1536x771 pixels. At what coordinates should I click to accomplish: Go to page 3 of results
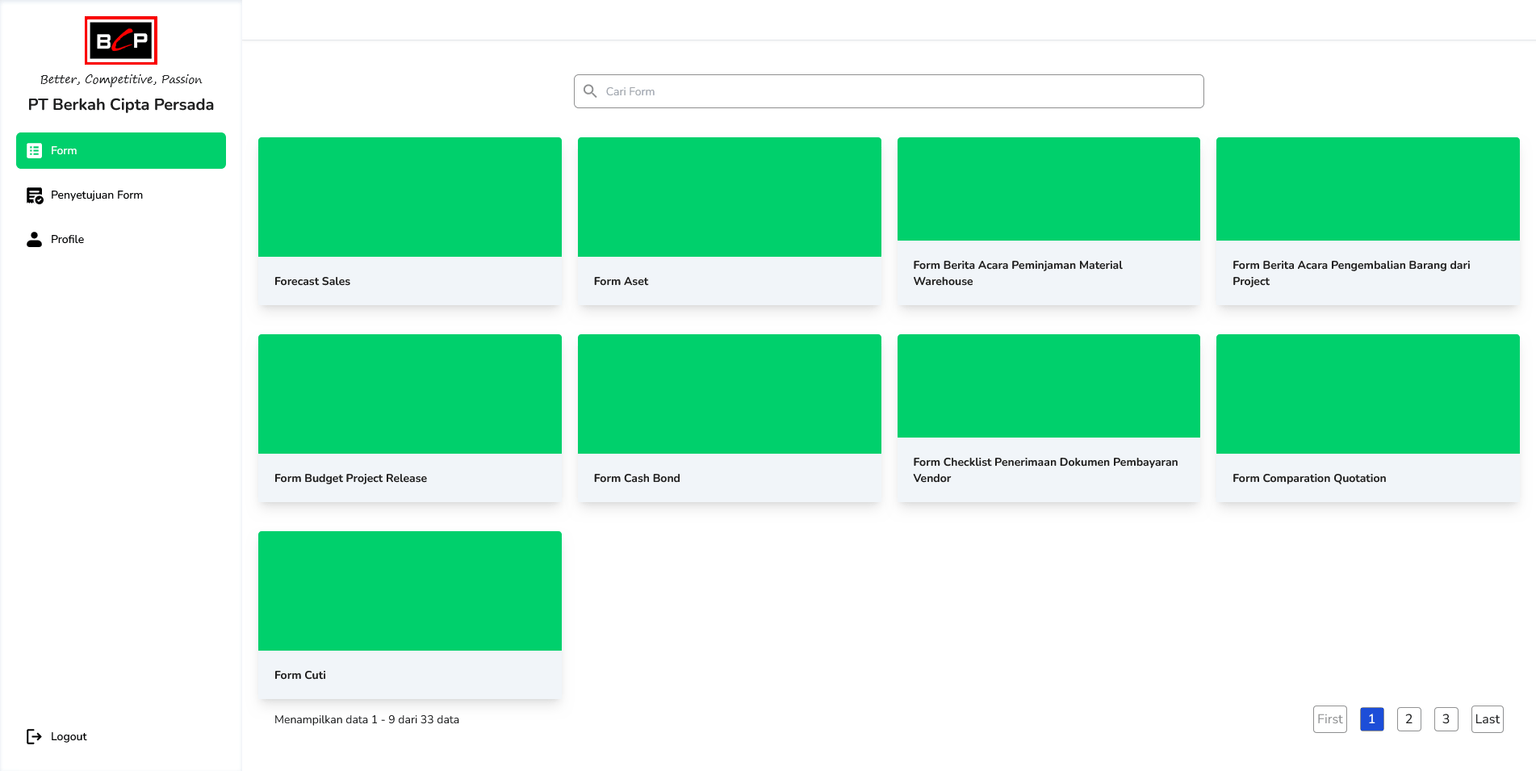[1445, 719]
